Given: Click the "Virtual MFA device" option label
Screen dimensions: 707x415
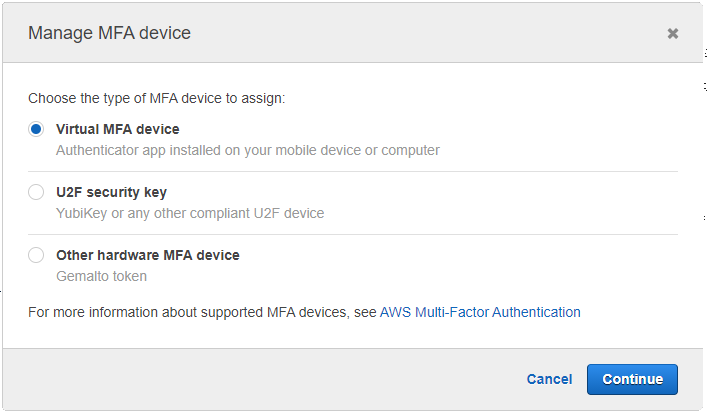Looking at the screenshot, I should 118,129.
